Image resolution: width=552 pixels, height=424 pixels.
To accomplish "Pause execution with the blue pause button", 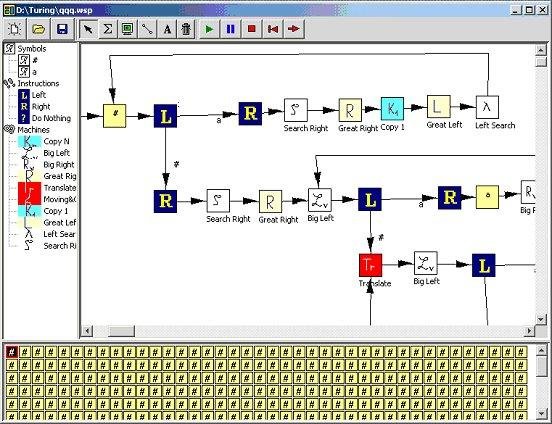I will tap(231, 29).
